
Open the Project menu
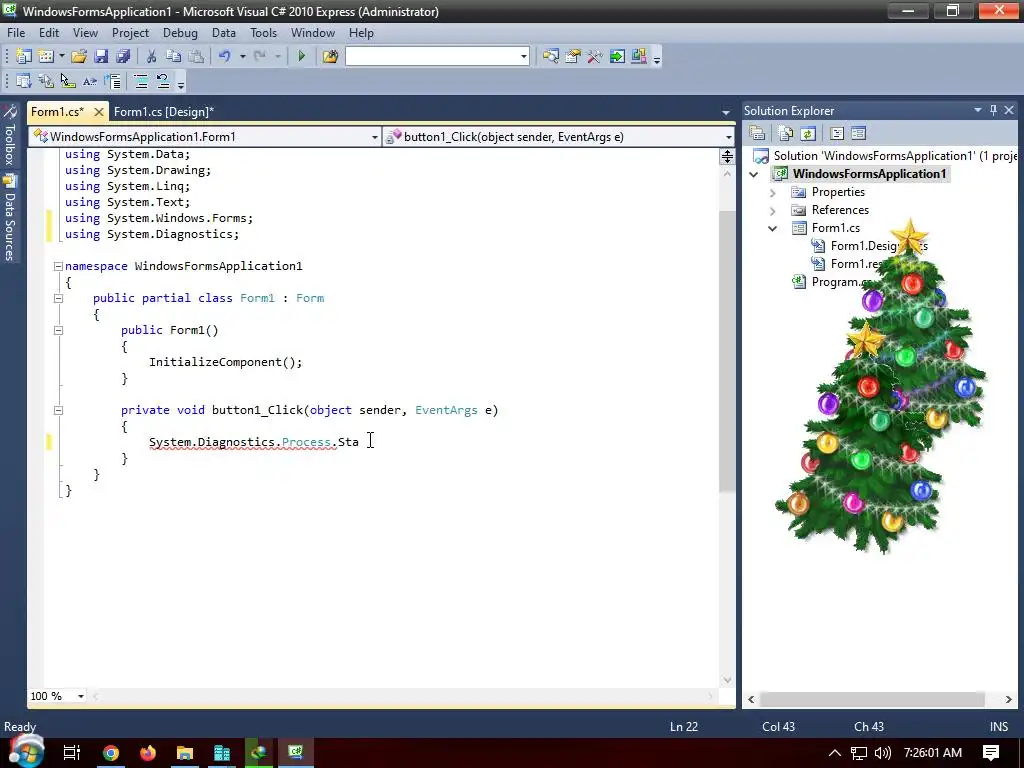point(130,33)
